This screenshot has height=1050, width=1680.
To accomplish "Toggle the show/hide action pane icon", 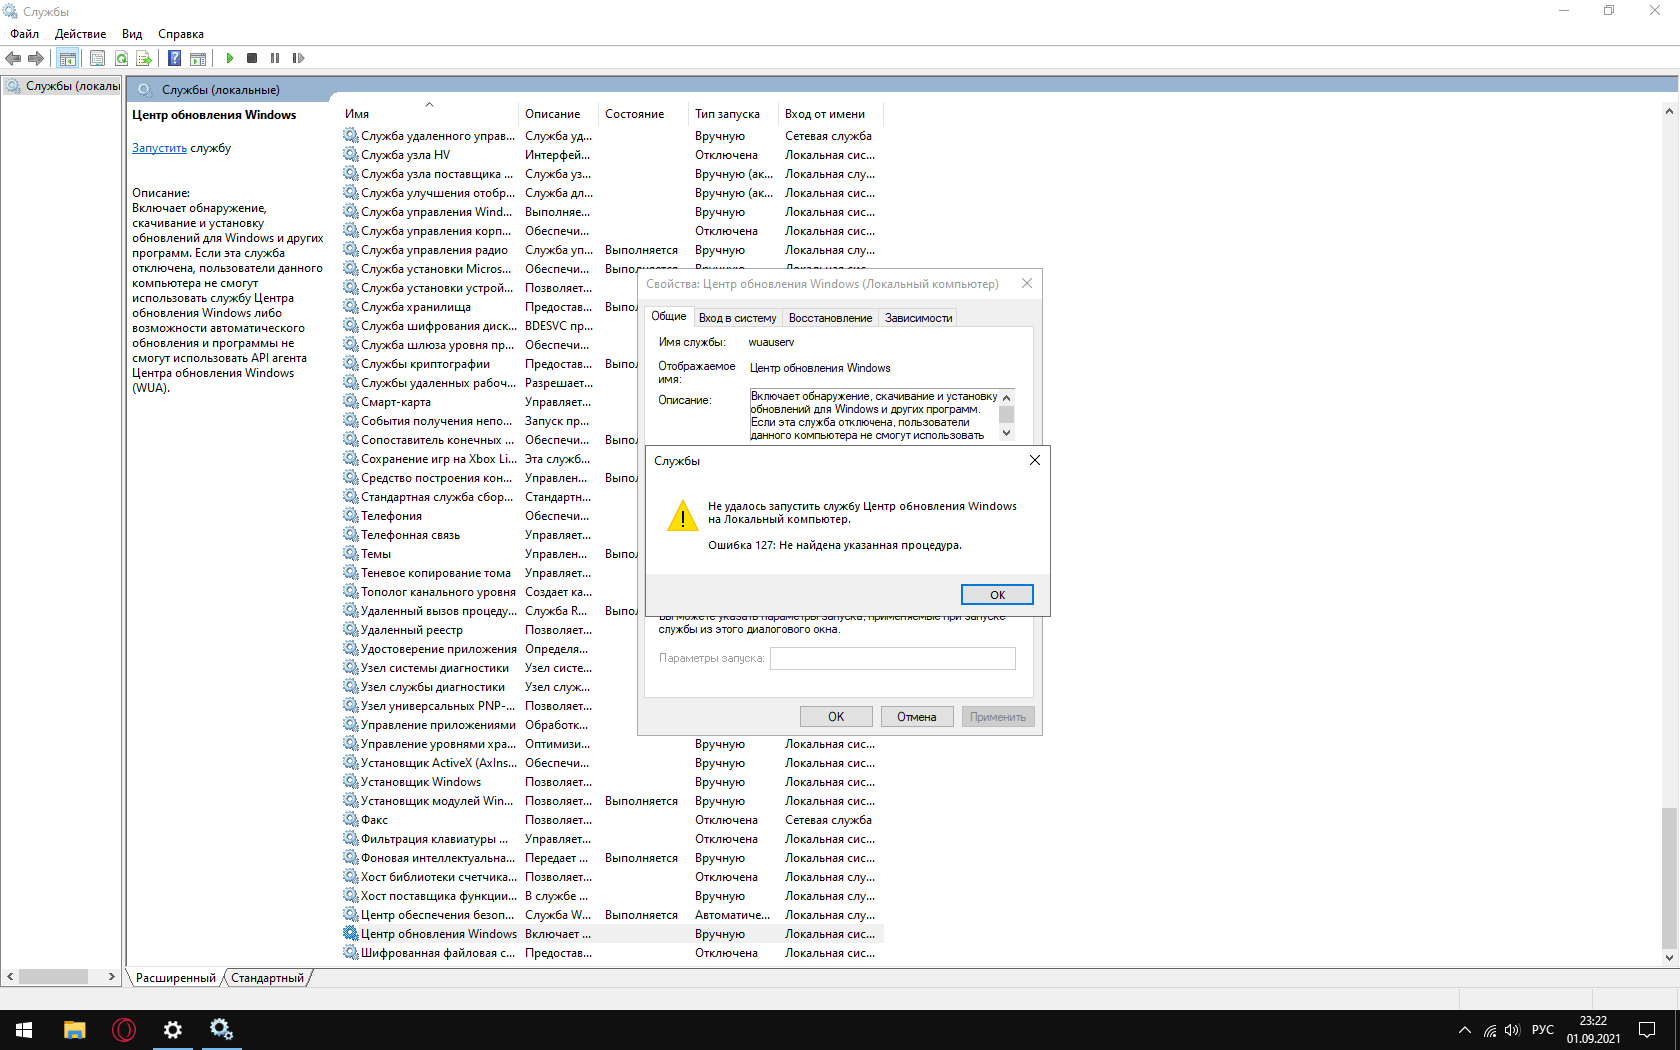I will pyautogui.click(x=198, y=58).
